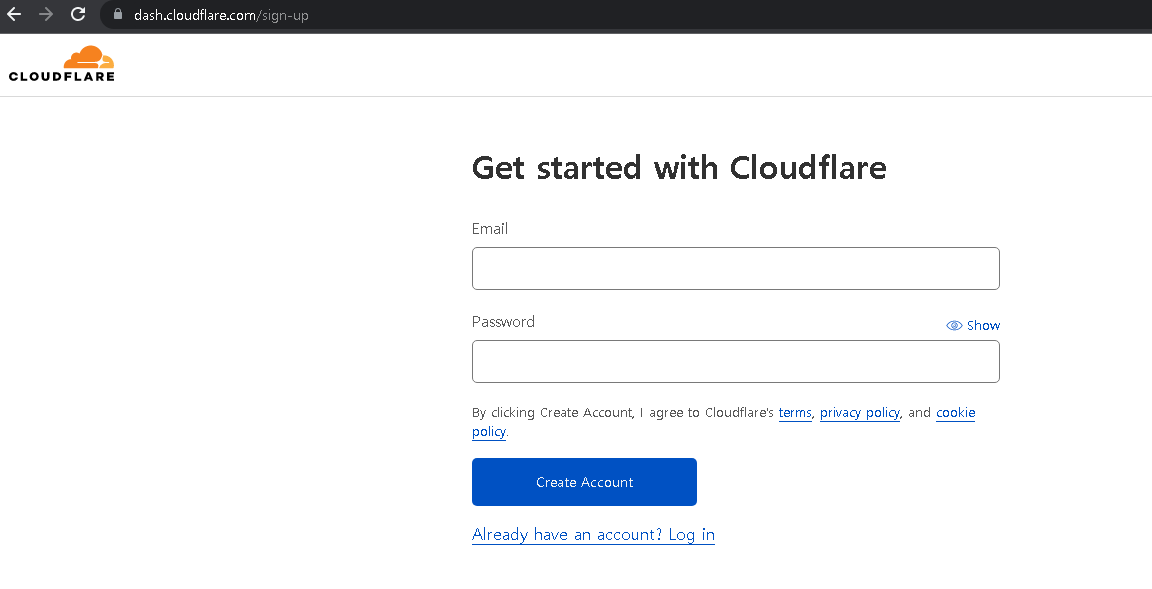Click the Email field label
Screen dimensions: 1152x589
tap(490, 229)
